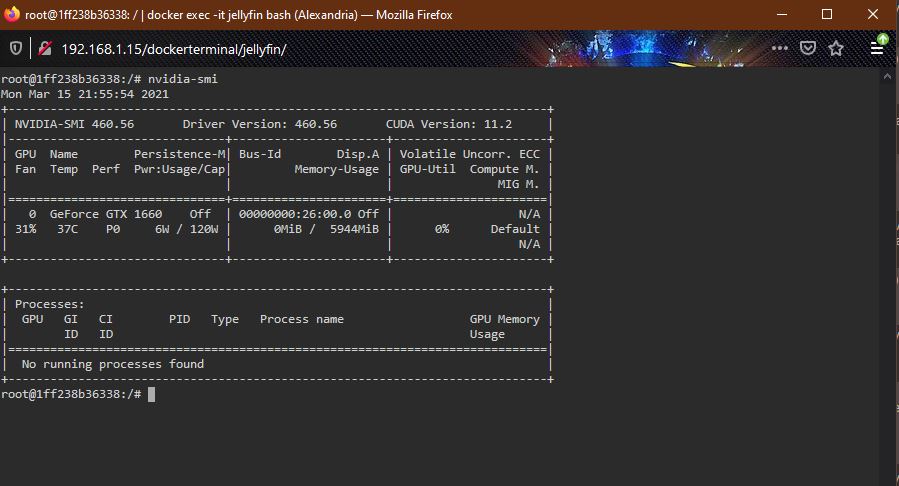Click the Firefox logo in title bar

(x=11, y=14)
